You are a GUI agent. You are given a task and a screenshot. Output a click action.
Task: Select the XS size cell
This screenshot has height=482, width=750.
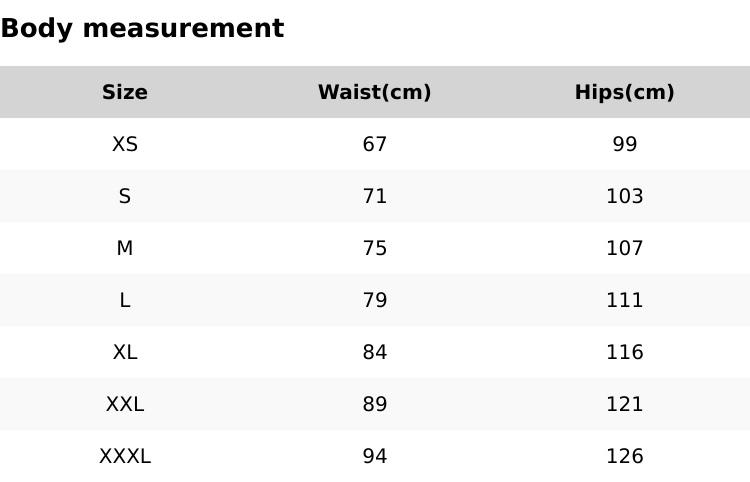[125, 145]
